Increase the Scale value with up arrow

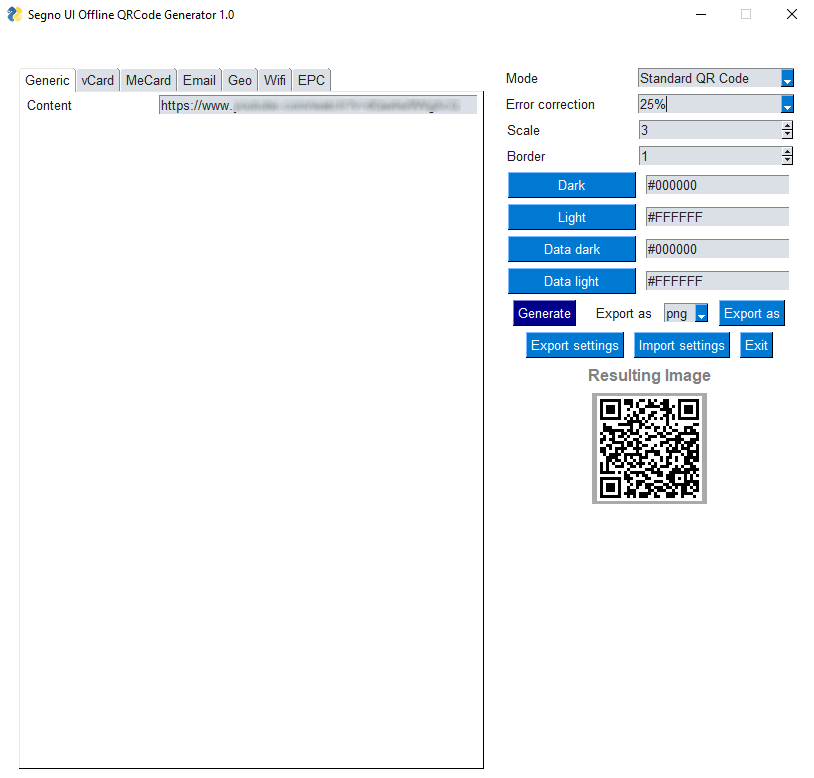787,126
